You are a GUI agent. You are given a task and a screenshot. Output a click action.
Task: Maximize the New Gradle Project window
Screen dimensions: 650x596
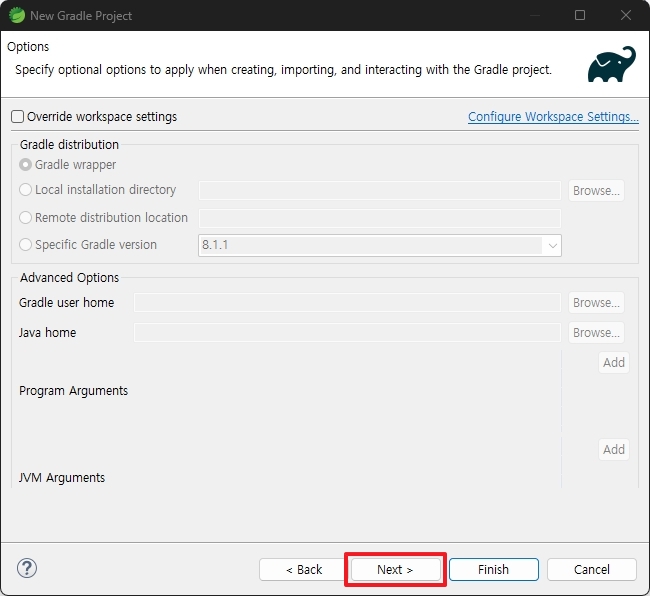pos(580,15)
